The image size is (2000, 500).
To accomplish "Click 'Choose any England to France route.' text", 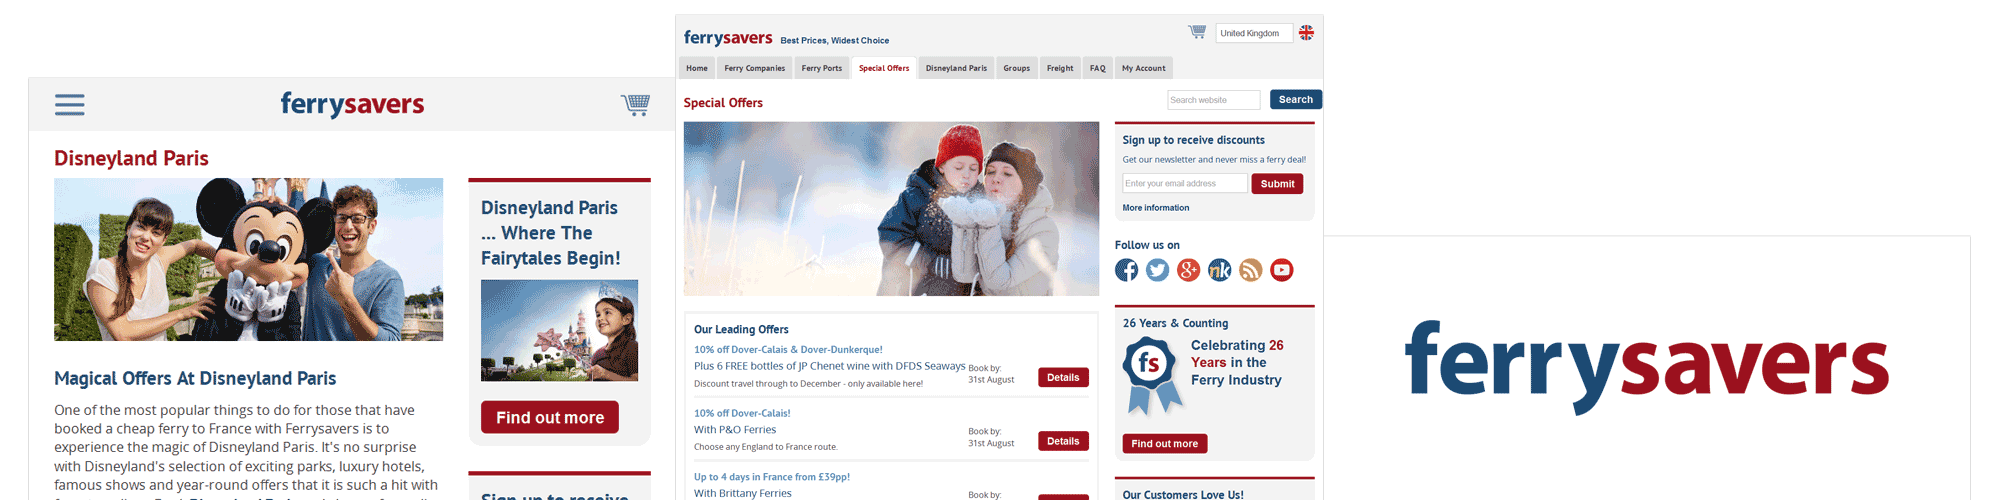I will pos(766,447).
